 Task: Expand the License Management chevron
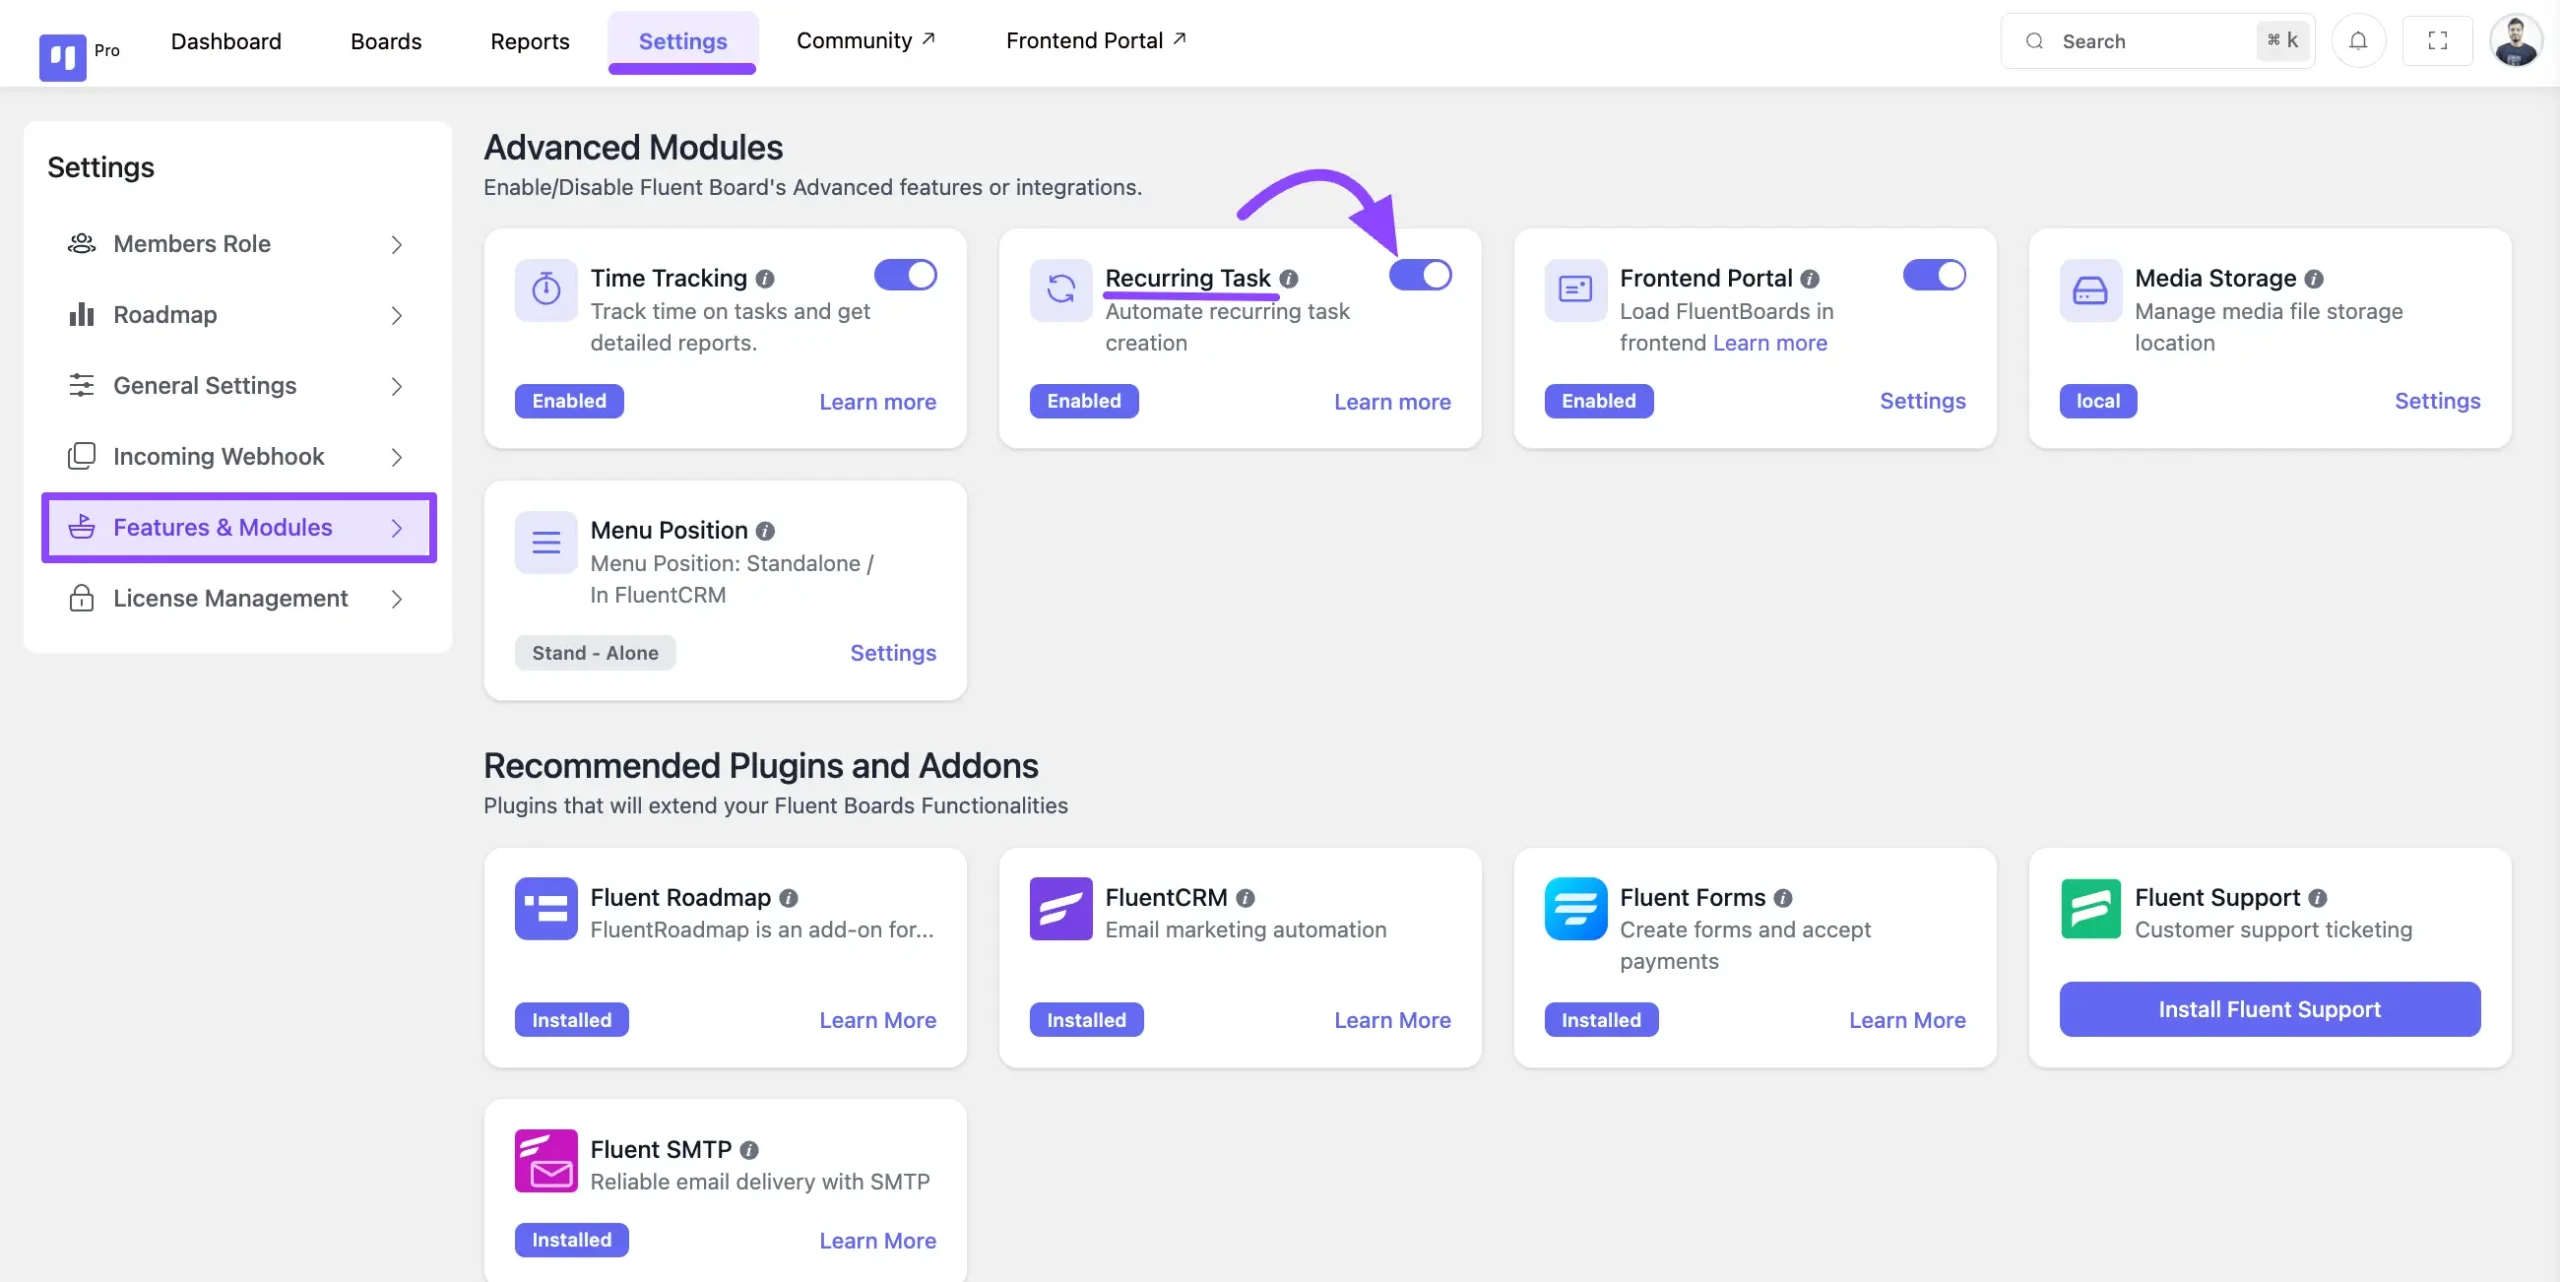point(397,599)
